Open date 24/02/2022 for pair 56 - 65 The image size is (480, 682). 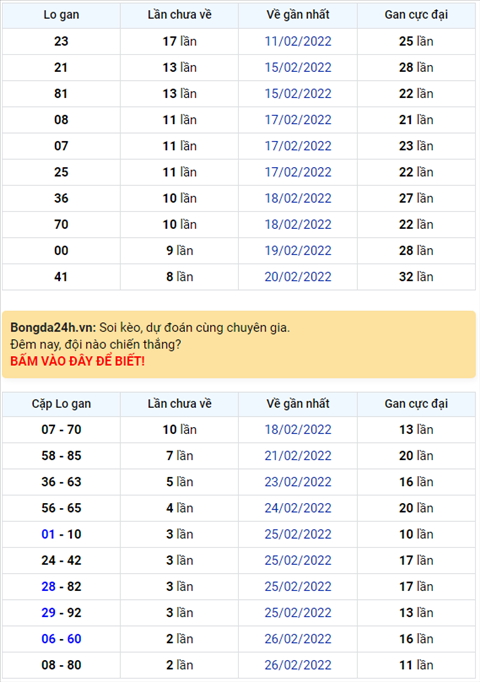(298, 508)
